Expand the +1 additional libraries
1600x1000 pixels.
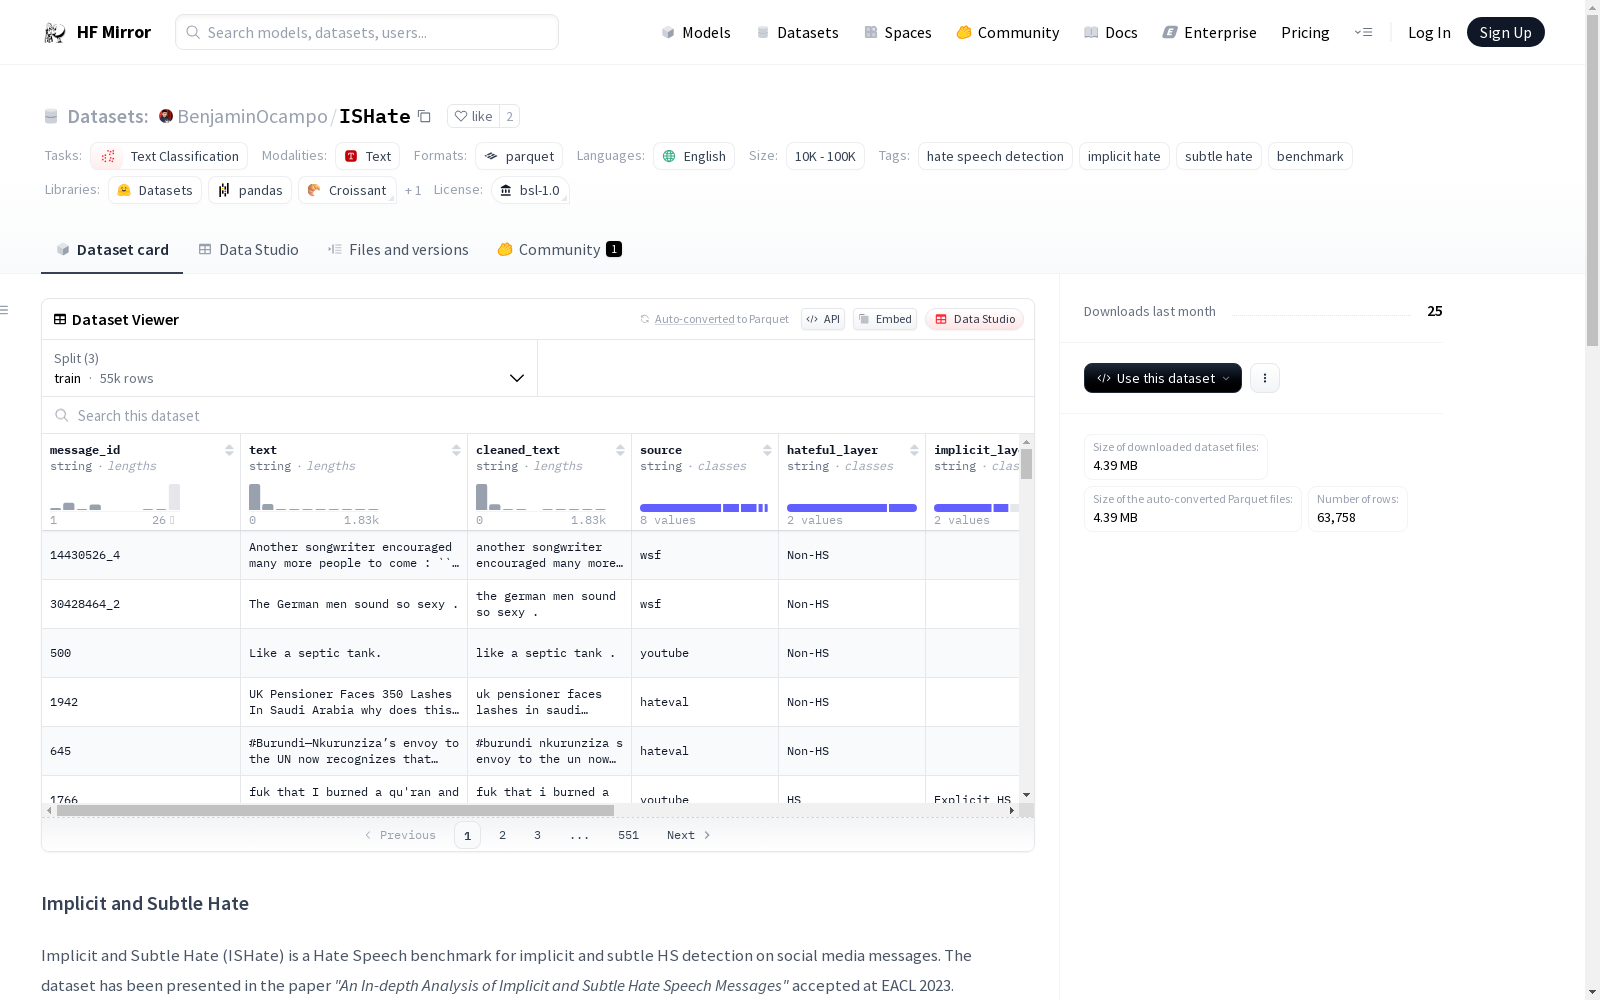[x=413, y=190]
